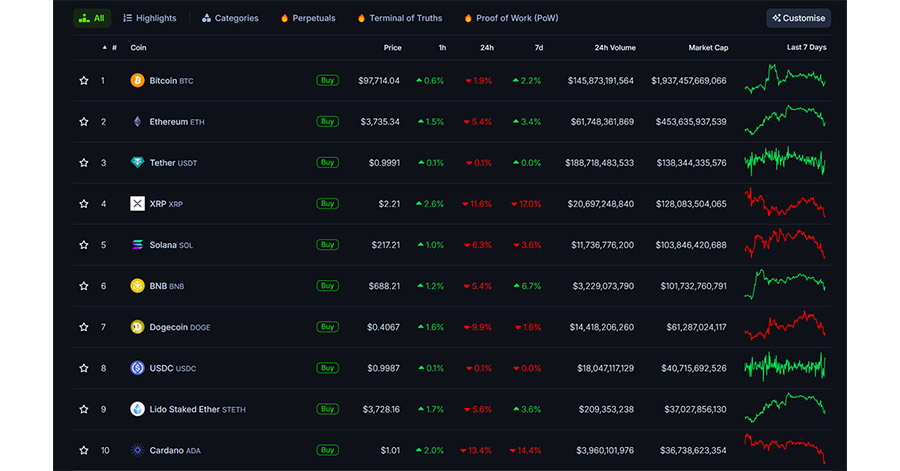Open Tether 7-day sparkline chart

click(785, 161)
